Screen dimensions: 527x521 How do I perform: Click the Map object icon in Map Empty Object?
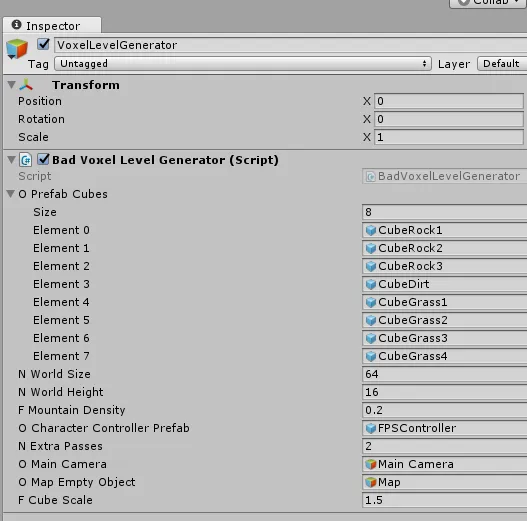click(x=371, y=482)
